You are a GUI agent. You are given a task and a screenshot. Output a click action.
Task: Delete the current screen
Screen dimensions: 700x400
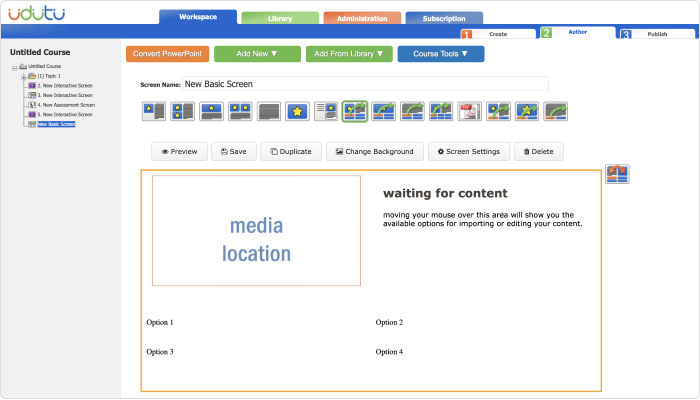538,152
